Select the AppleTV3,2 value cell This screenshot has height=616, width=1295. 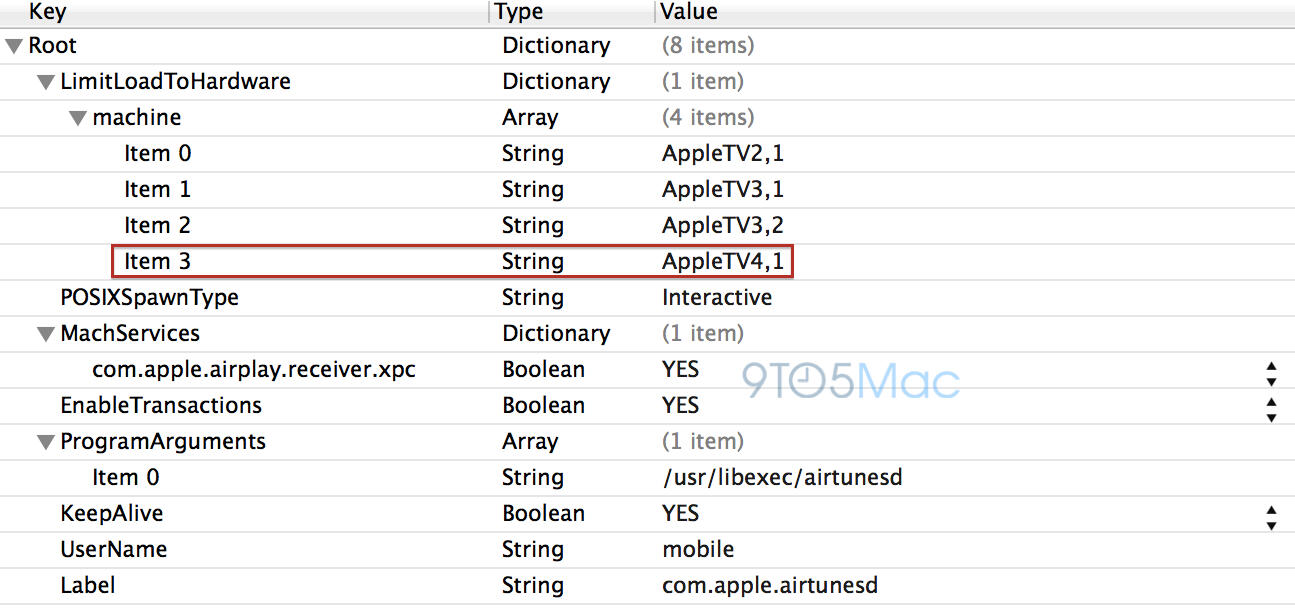point(723,226)
